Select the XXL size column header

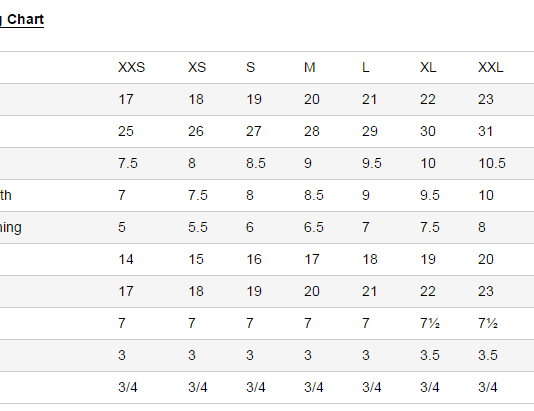(x=490, y=67)
